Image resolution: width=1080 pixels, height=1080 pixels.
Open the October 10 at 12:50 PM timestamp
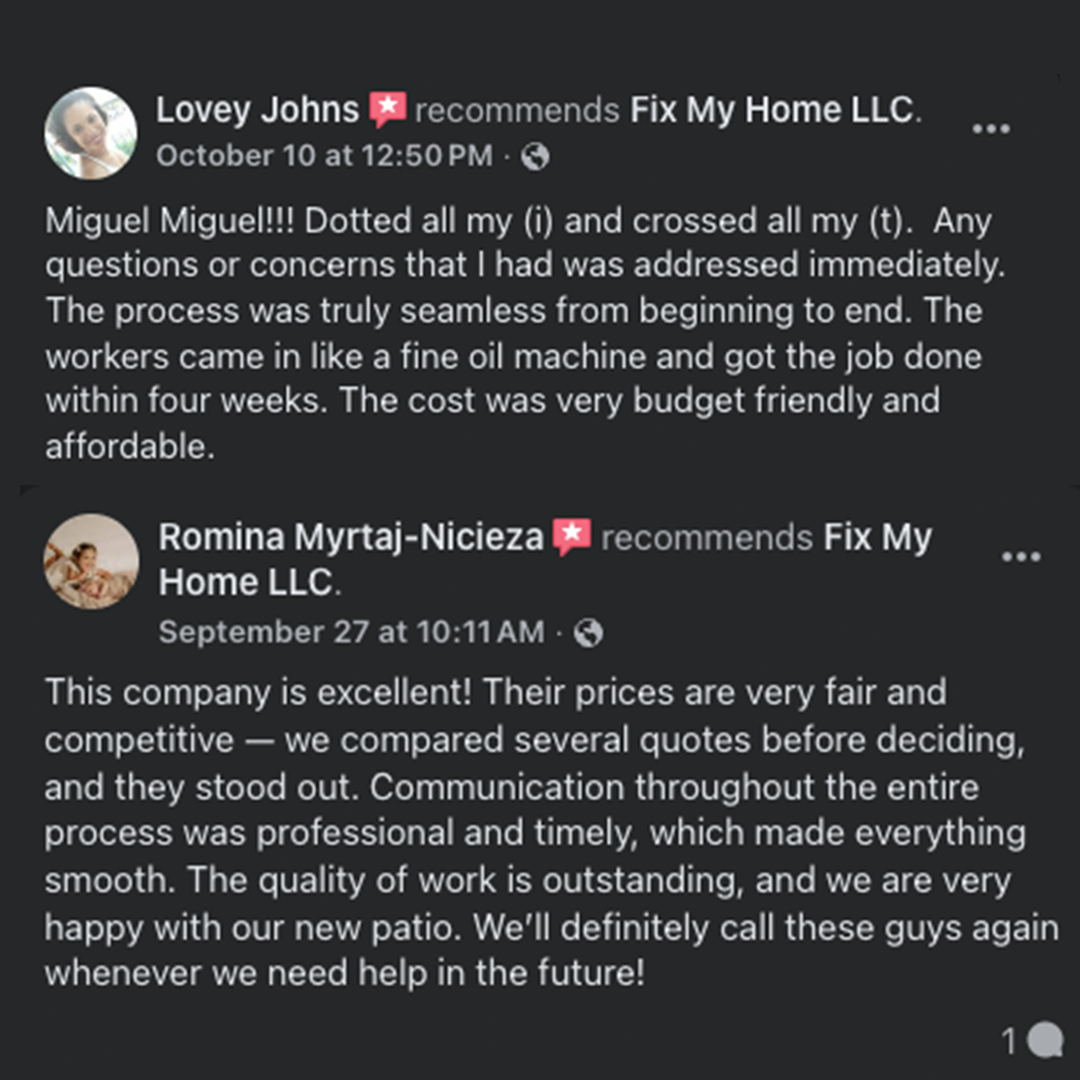click(324, 156)
